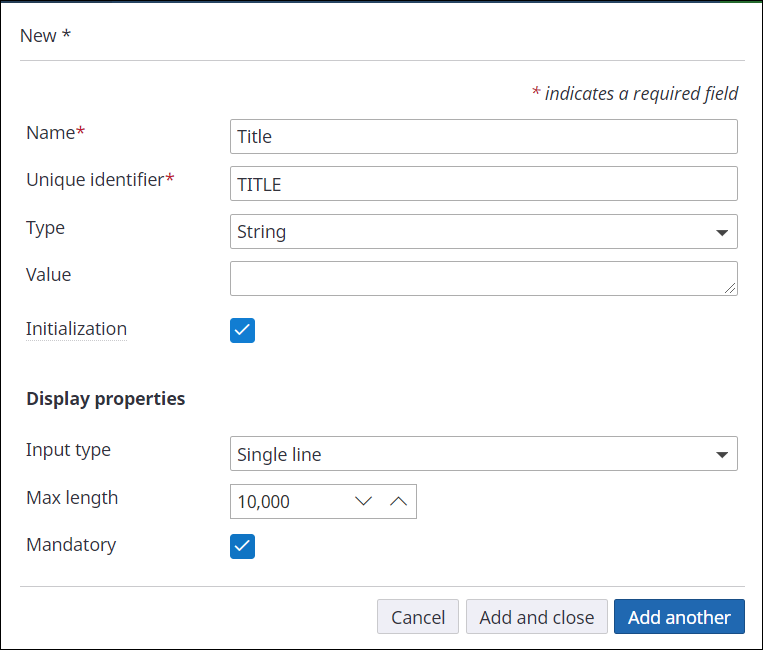The image size is (763, 650).
Task: Click the Mandatory label text
Action: click(x=71, y=545)
